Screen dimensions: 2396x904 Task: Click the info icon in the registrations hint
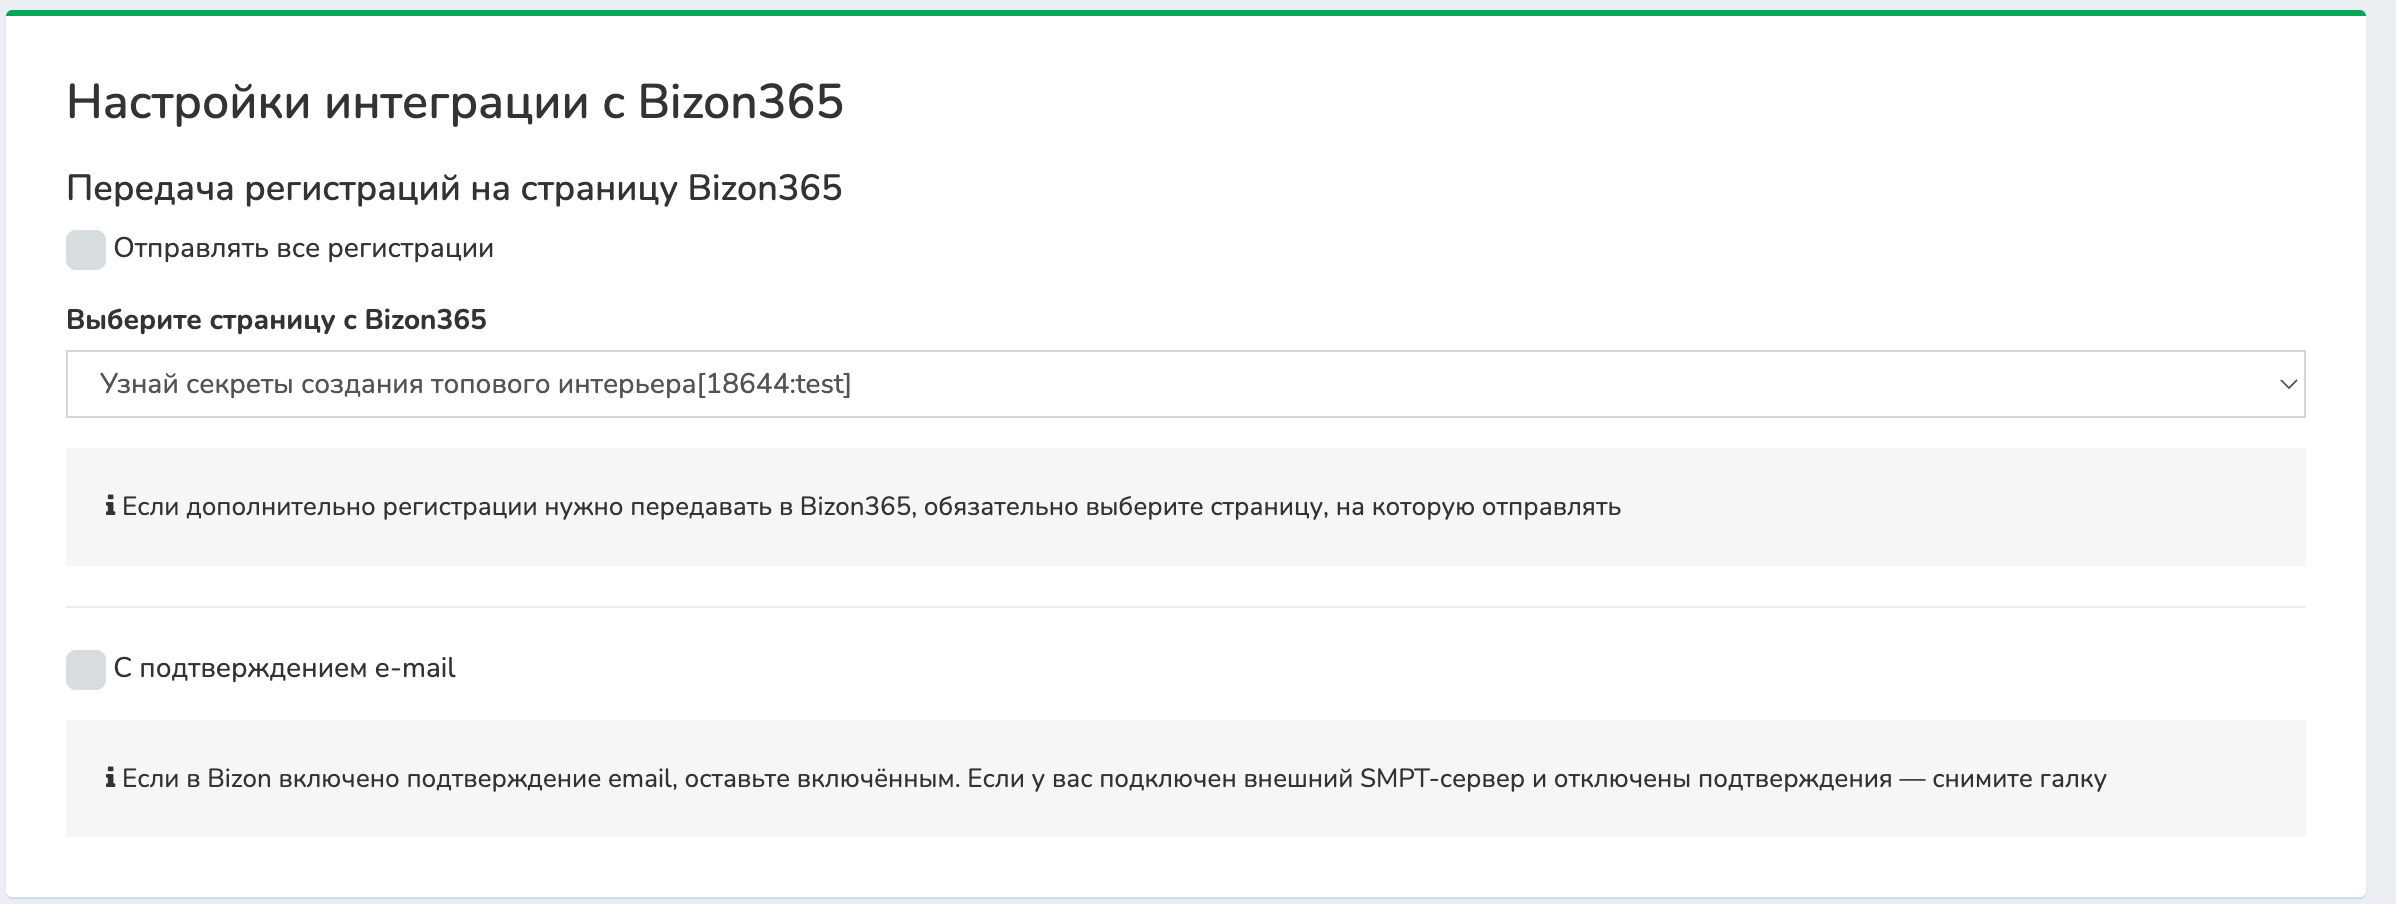click(x=110, y=507)
